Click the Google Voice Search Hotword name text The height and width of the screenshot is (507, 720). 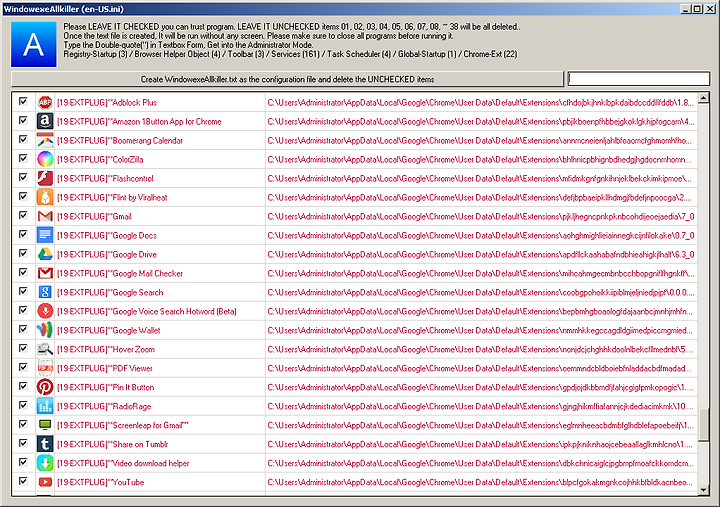click(x=147, y=311)
